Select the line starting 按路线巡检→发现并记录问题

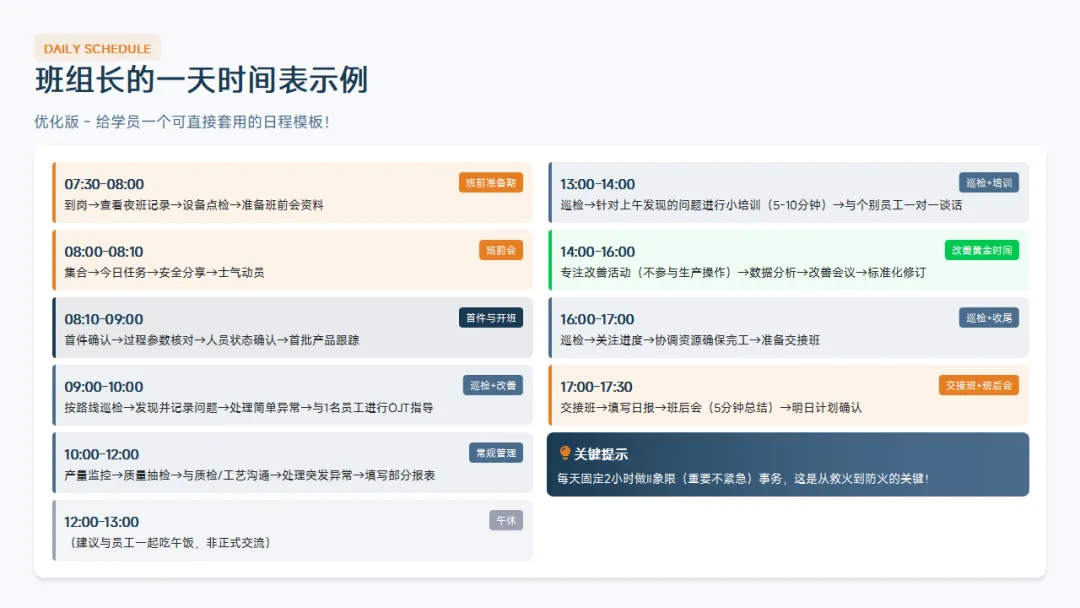click(x=249, y=407)
